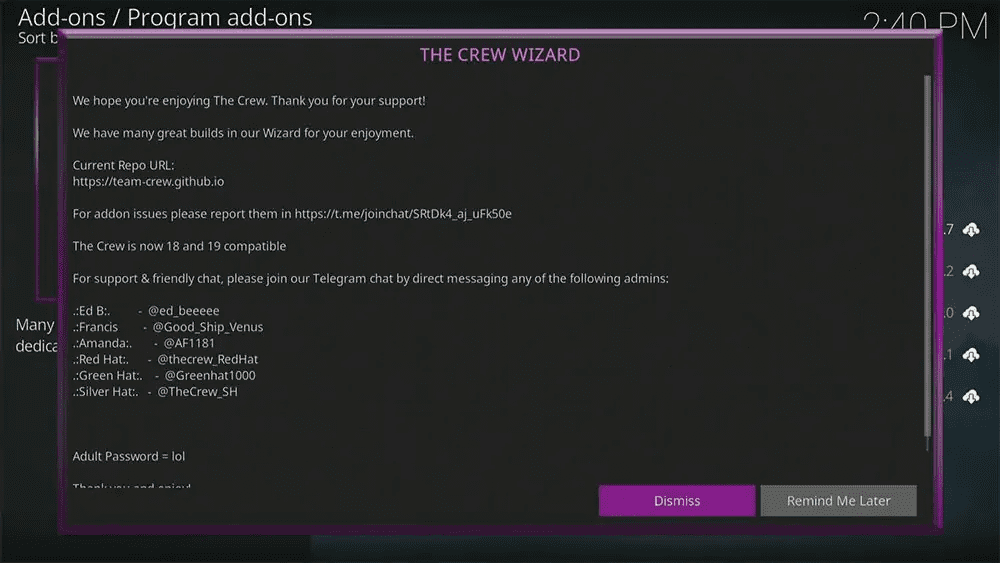Open the team-crew.github.io repo URL
Image resolution: width=1000 pixels, height=563 pixels.
[148, 182]
